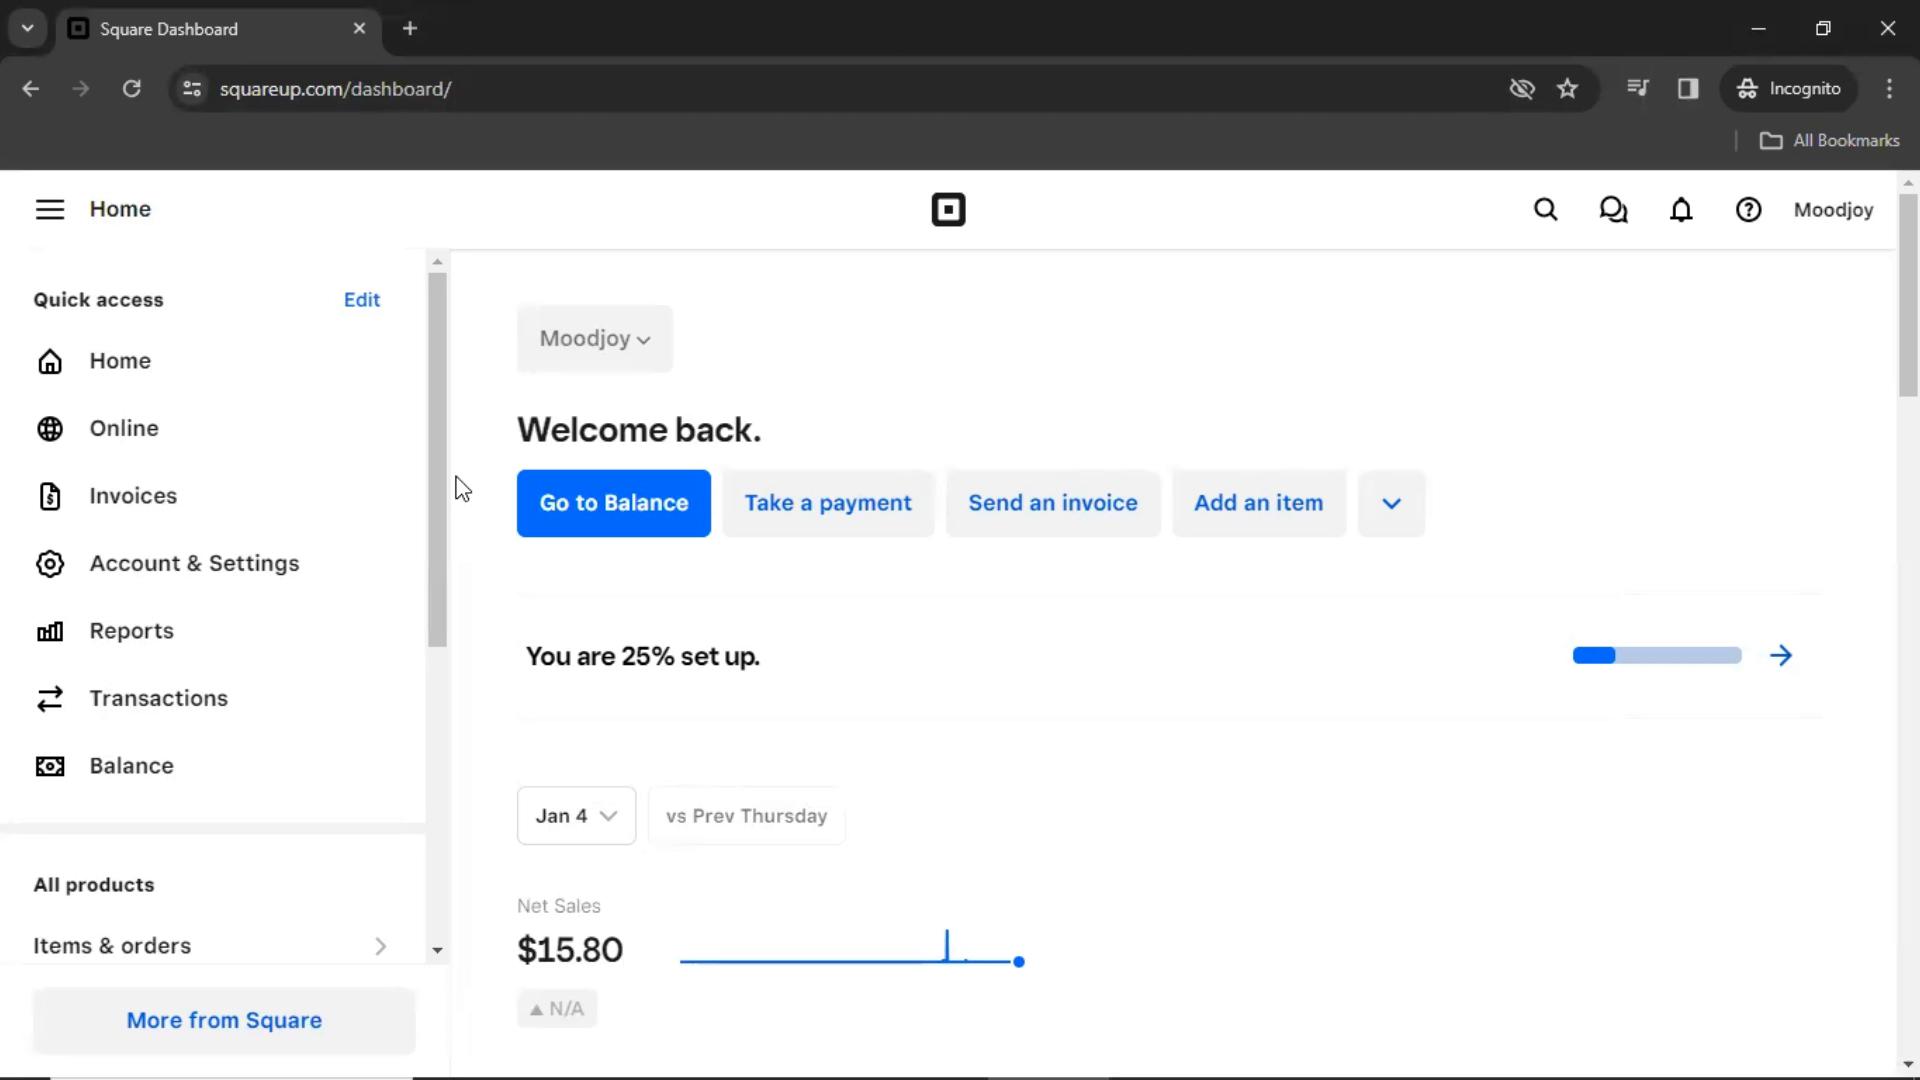Click the Add an item toolbar action
The width and height of the screenshot is (1920, 1080).
[1258, 502]
